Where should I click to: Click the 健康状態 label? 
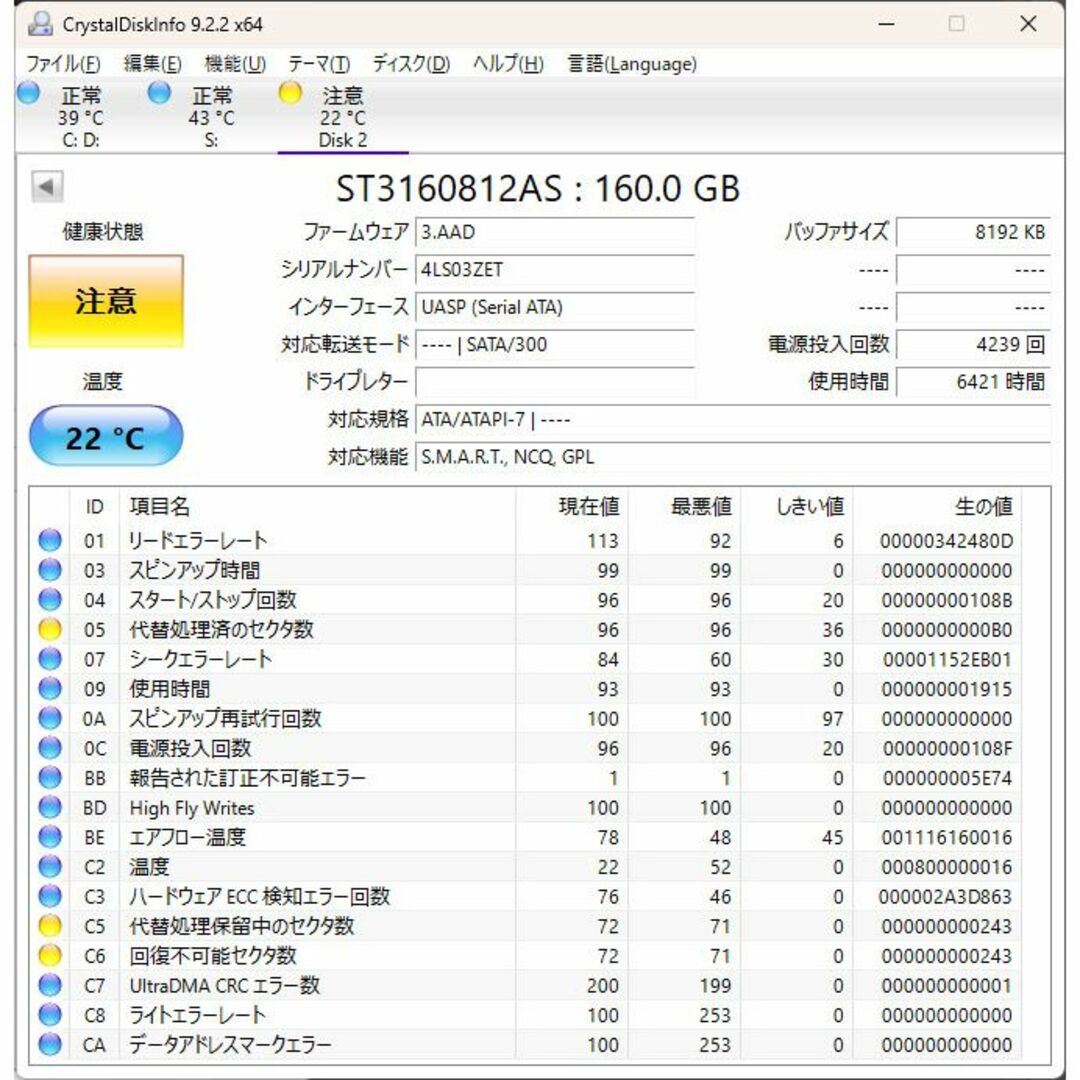click(103, 231)
